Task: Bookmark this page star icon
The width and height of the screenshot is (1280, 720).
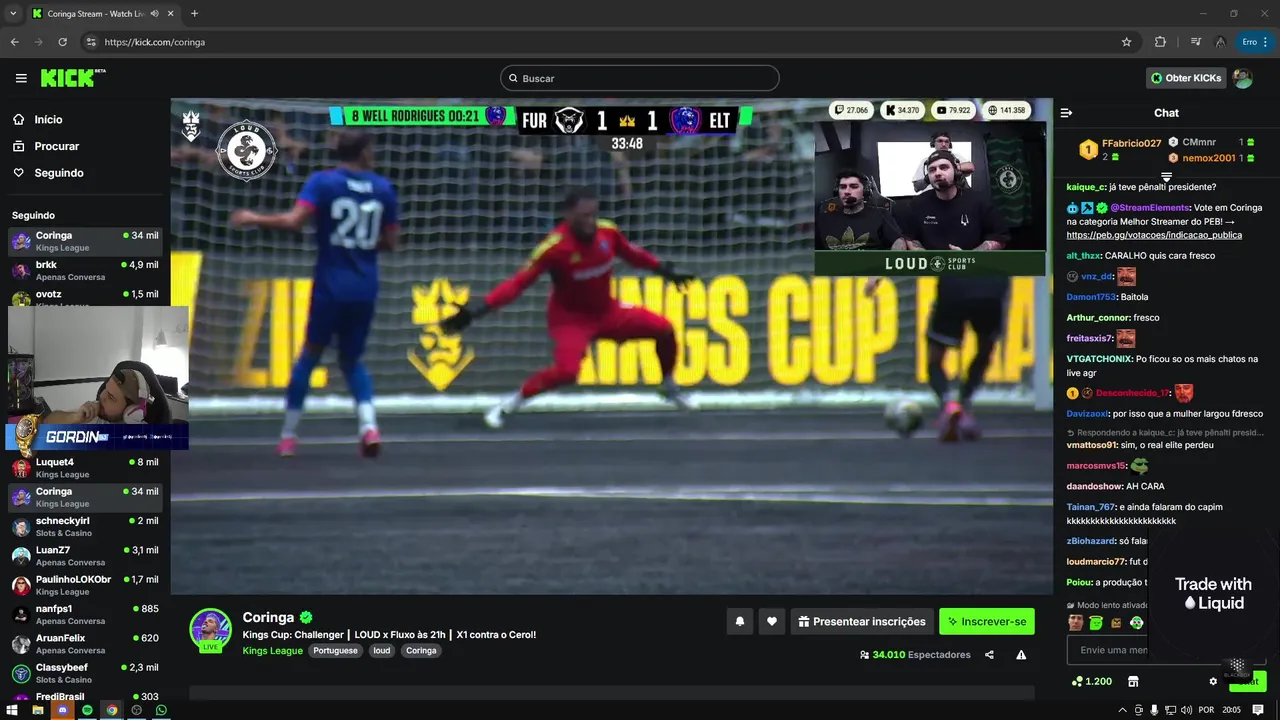Action: 1126,42
